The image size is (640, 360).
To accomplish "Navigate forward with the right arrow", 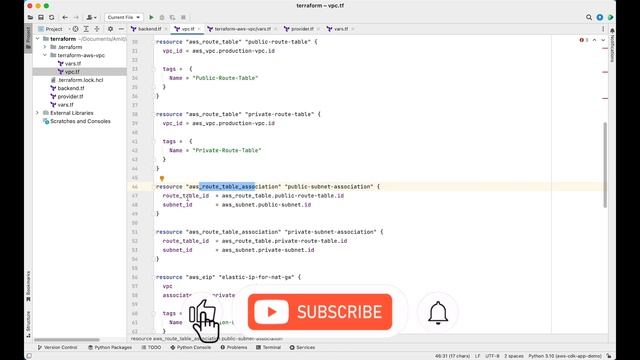I will point(76,18).
